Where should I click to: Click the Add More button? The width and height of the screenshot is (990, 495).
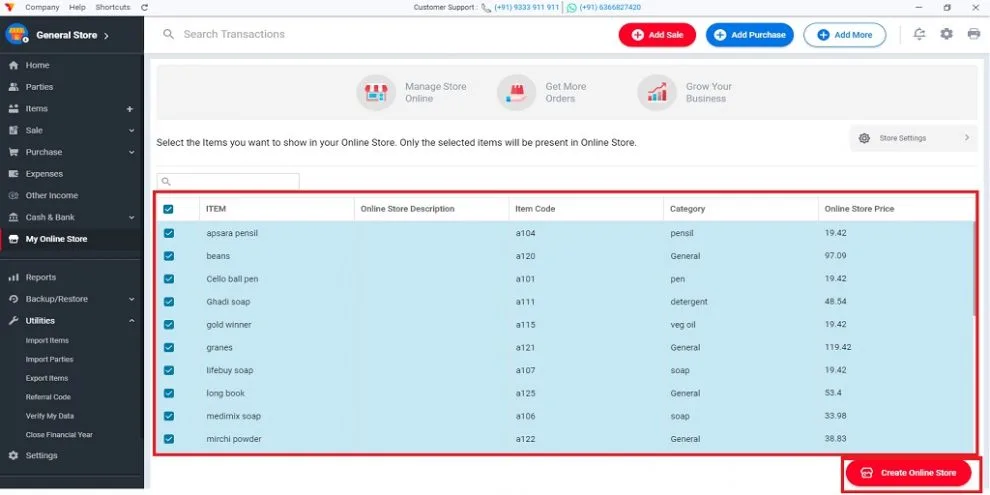point(845,35)
